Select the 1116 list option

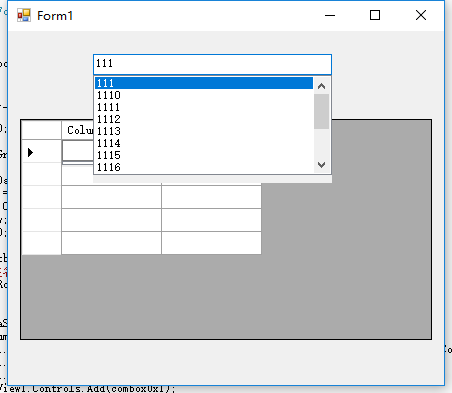pos(204,167)
